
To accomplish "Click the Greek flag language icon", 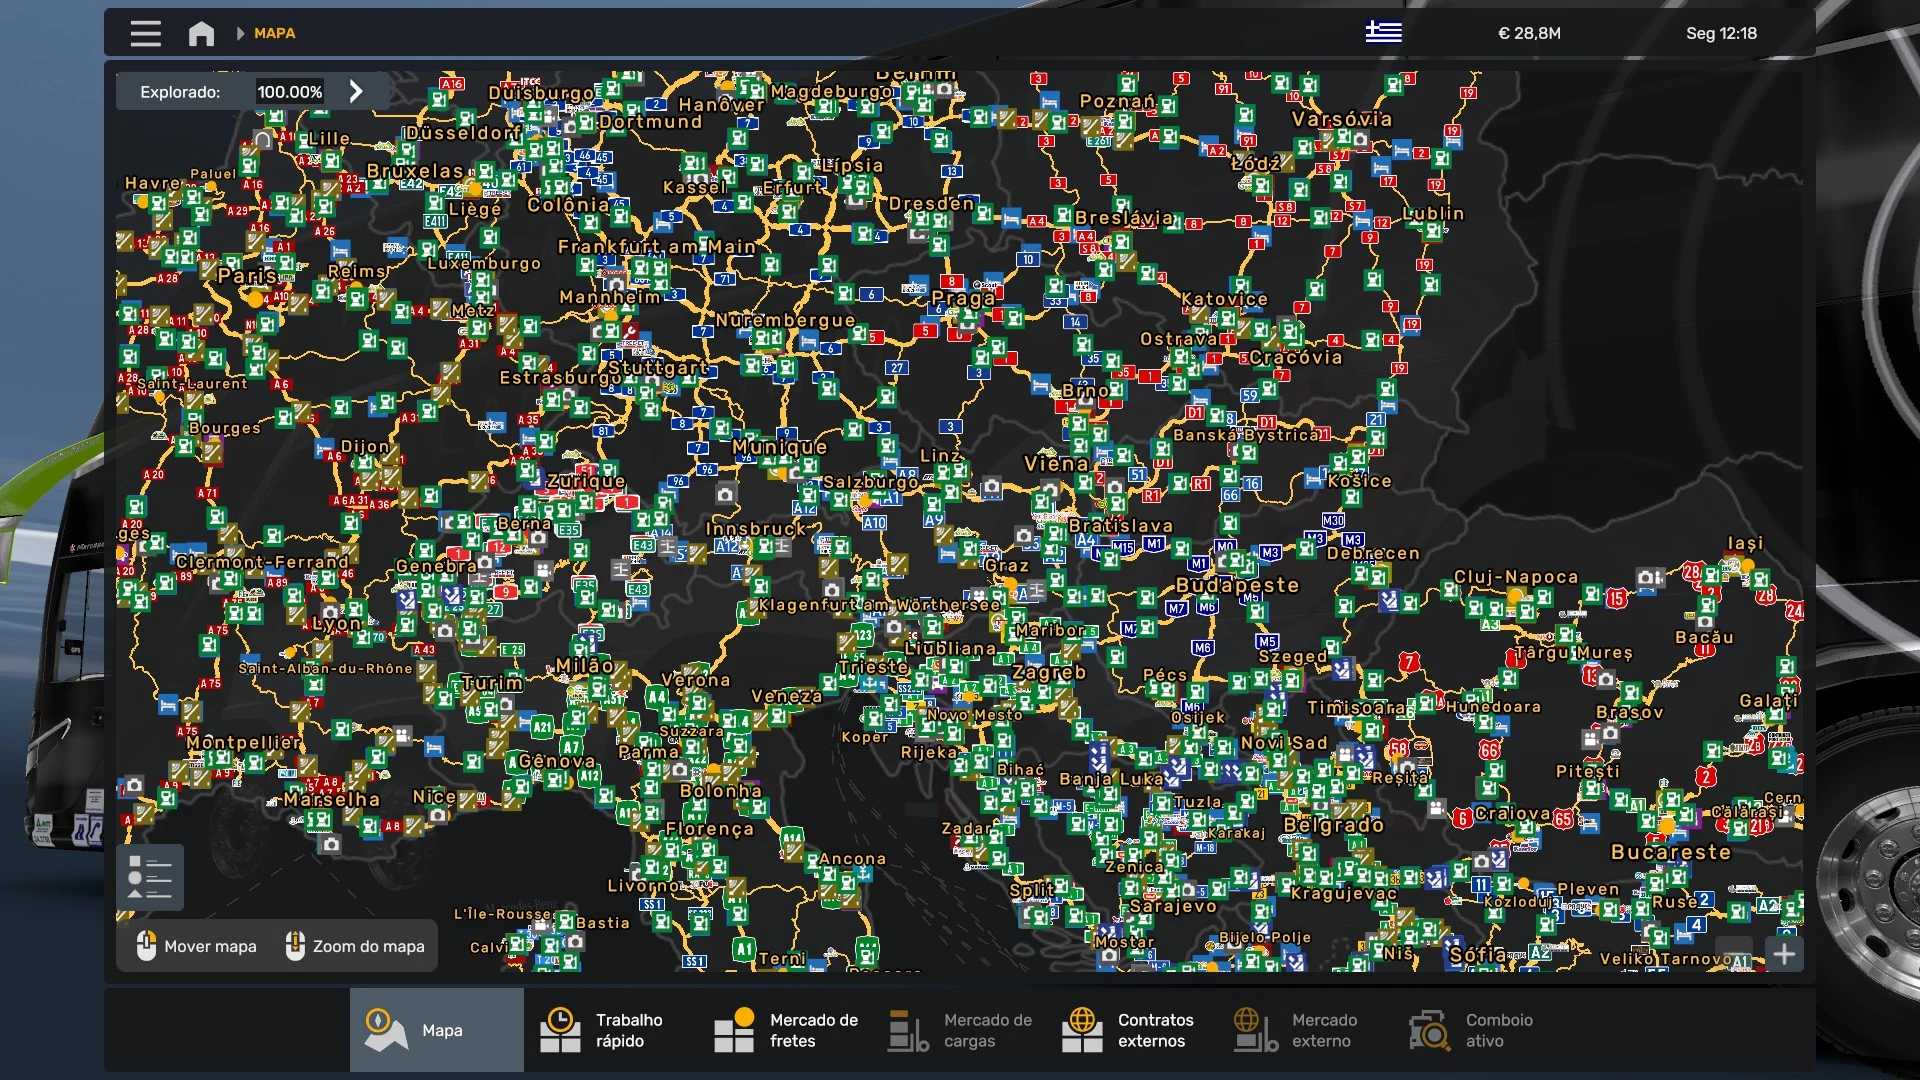I will 1383,32.
